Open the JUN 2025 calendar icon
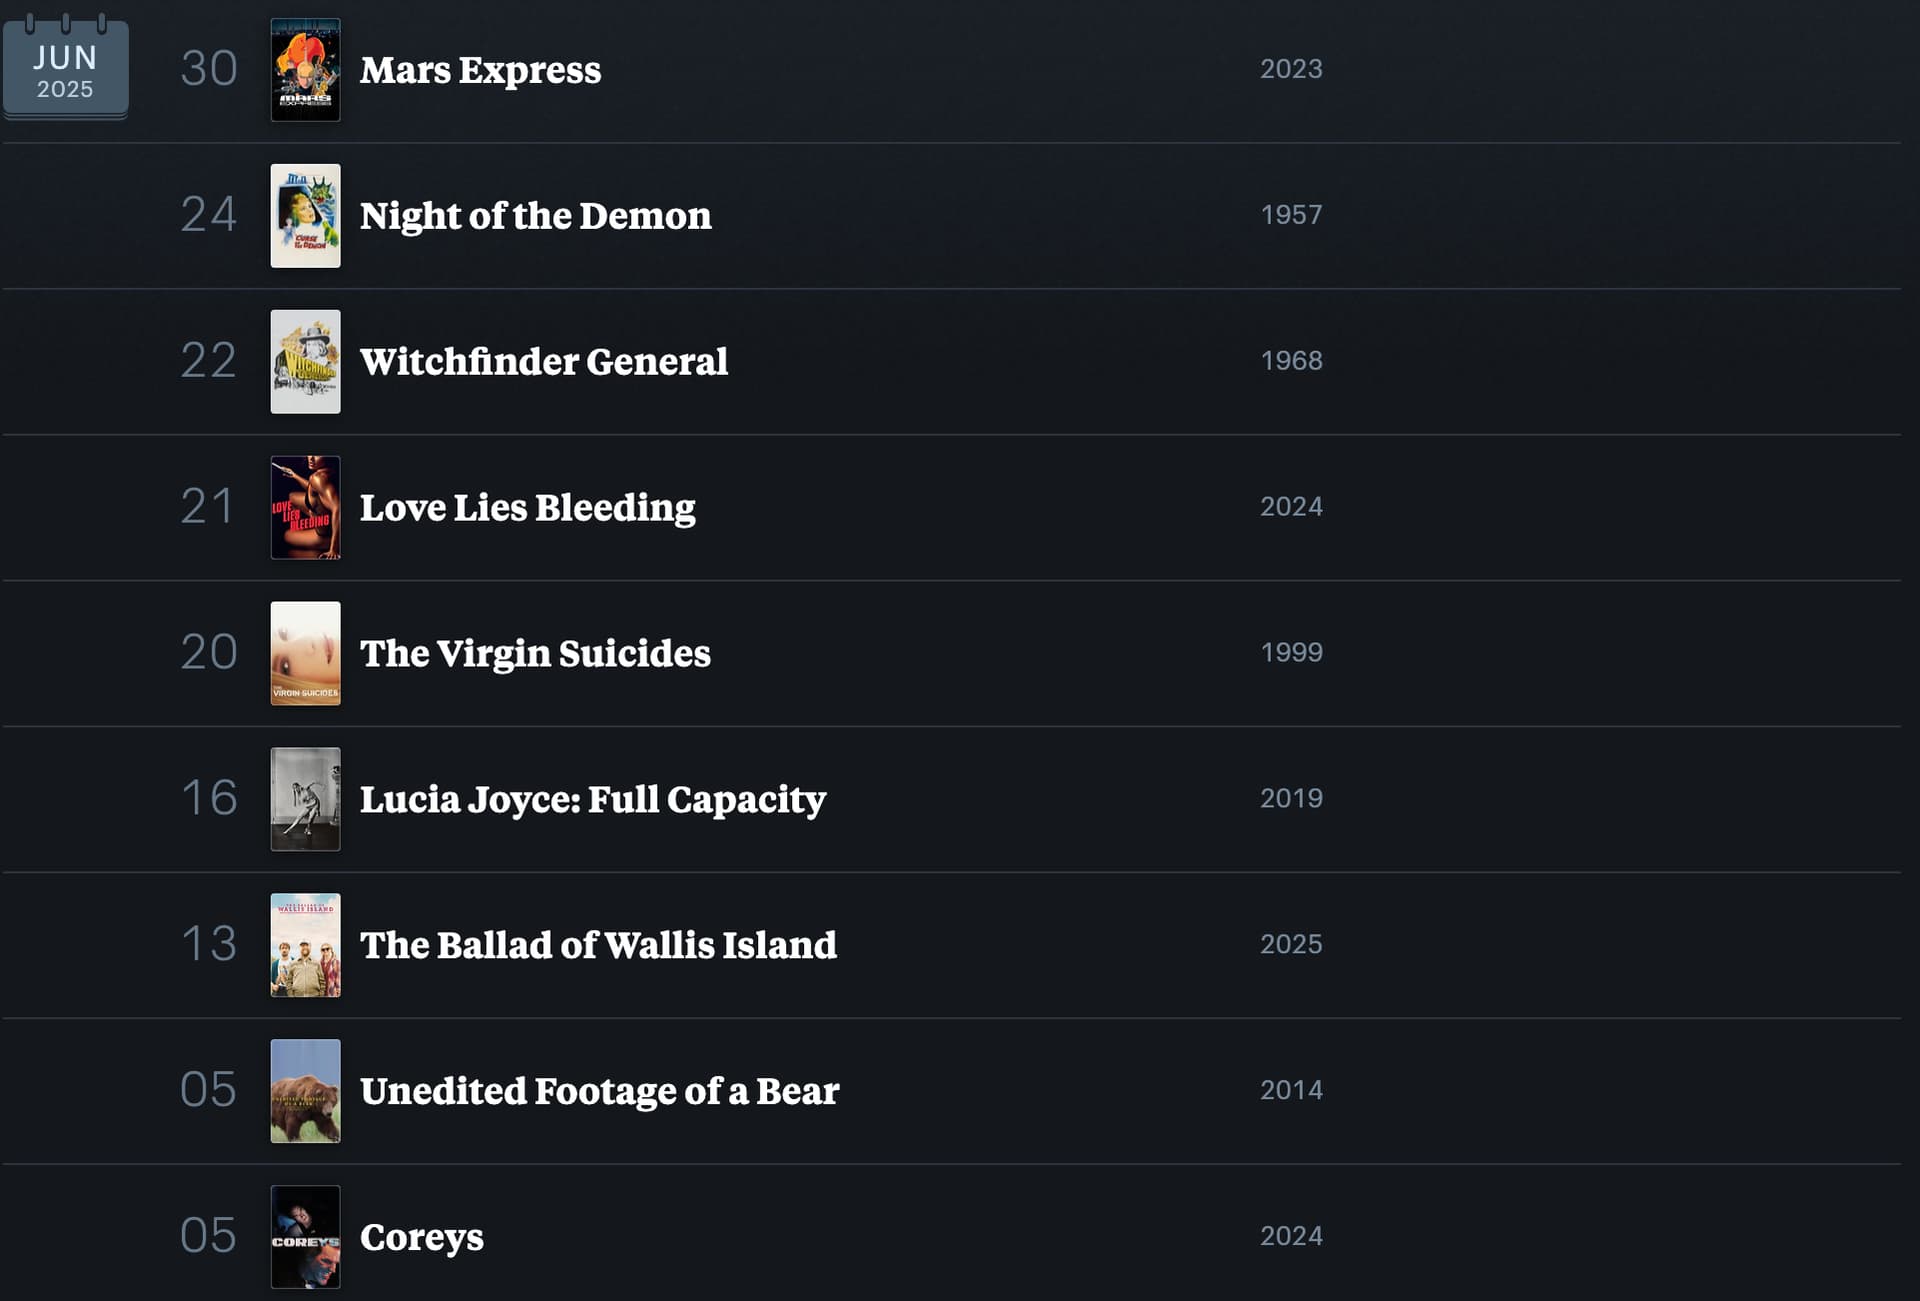Screen dimensions: 1920x1301 65,67
